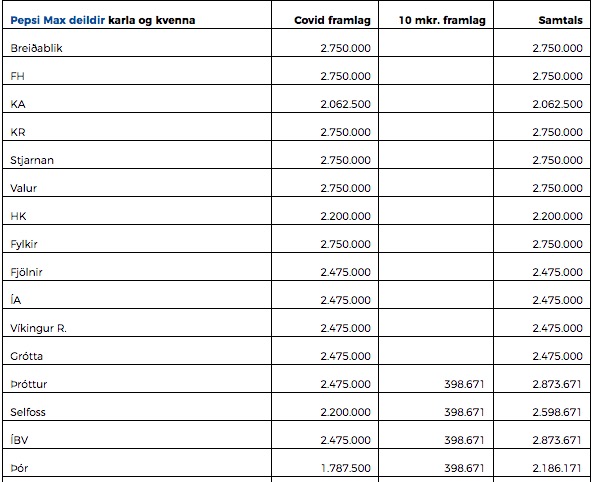This screenshot has width=593, height=482.
Task: Select the Víkingur R. team name
Action: [38, 328]
